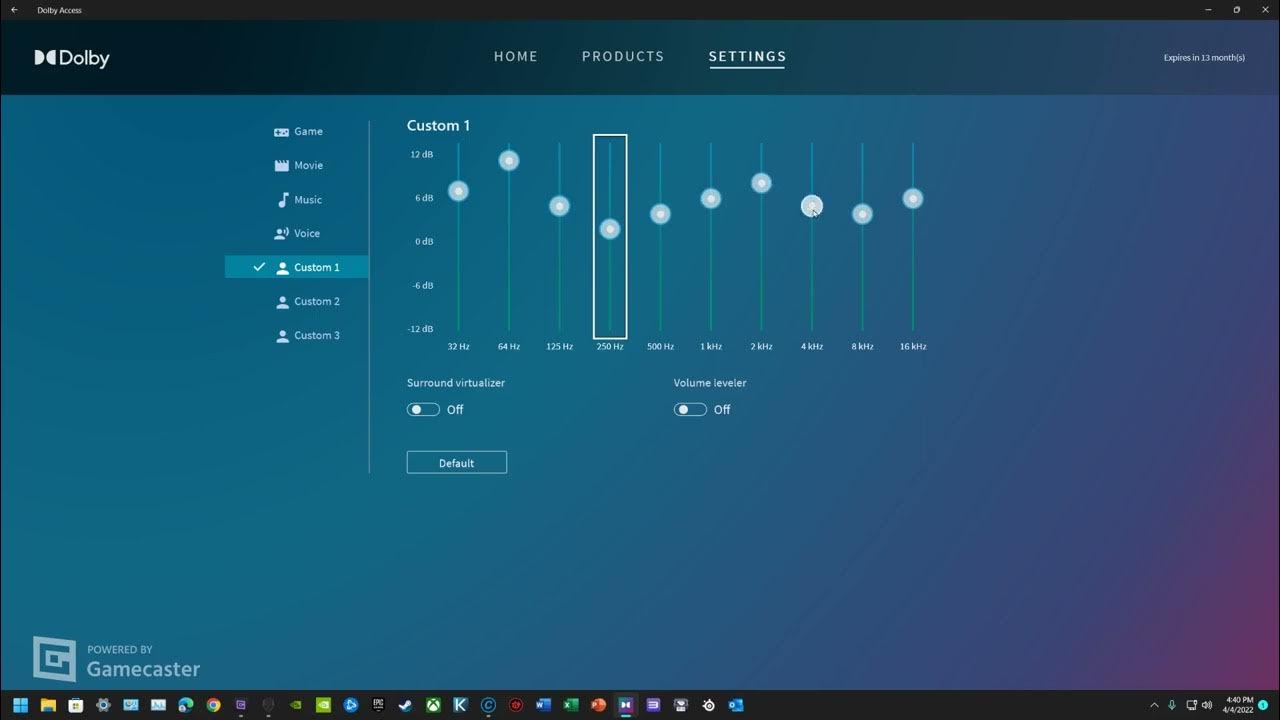This screenshot has width=1280, height=720.
Task: Click the microphone tray icon
Action: point(1172,705)
